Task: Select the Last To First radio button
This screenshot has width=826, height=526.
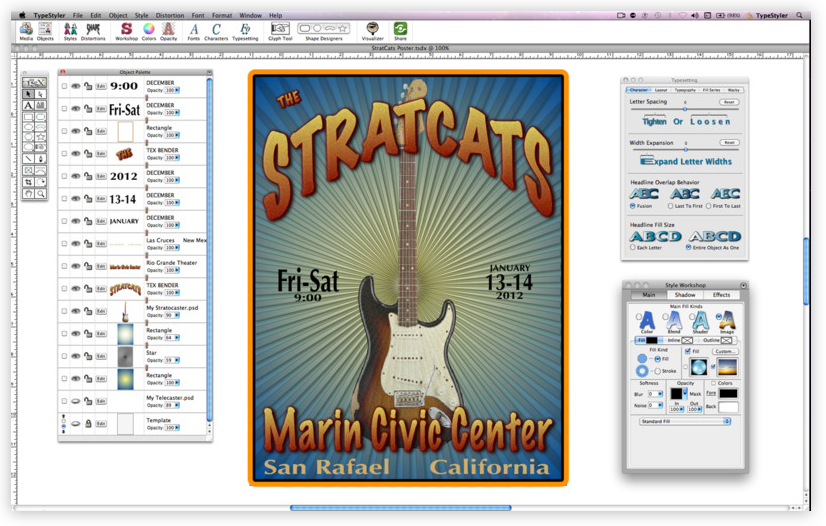Action: click(x=671, y=206)
